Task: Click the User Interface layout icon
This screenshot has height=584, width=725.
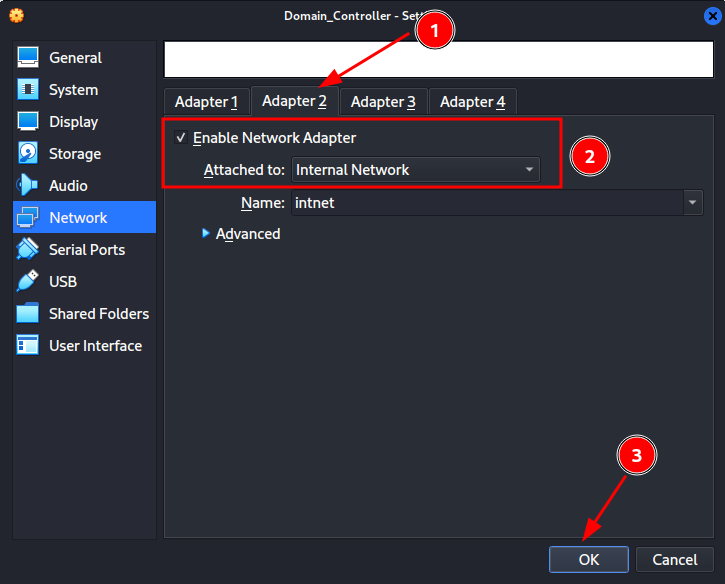Action: tap(28, 345)
